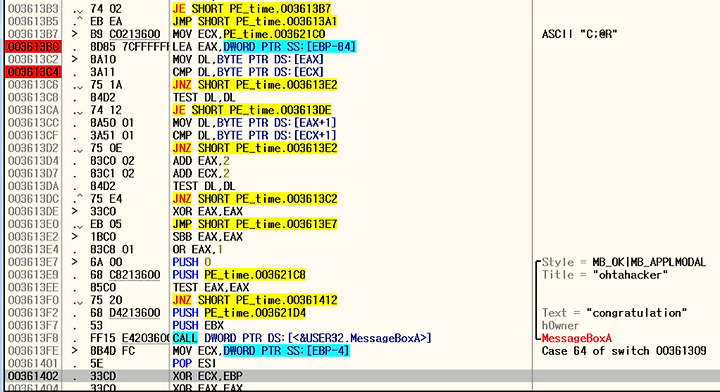Select address 003613C2 in the address column
Image resolution: width=720 pixels, height=392 pixels.
pos(33,59)
